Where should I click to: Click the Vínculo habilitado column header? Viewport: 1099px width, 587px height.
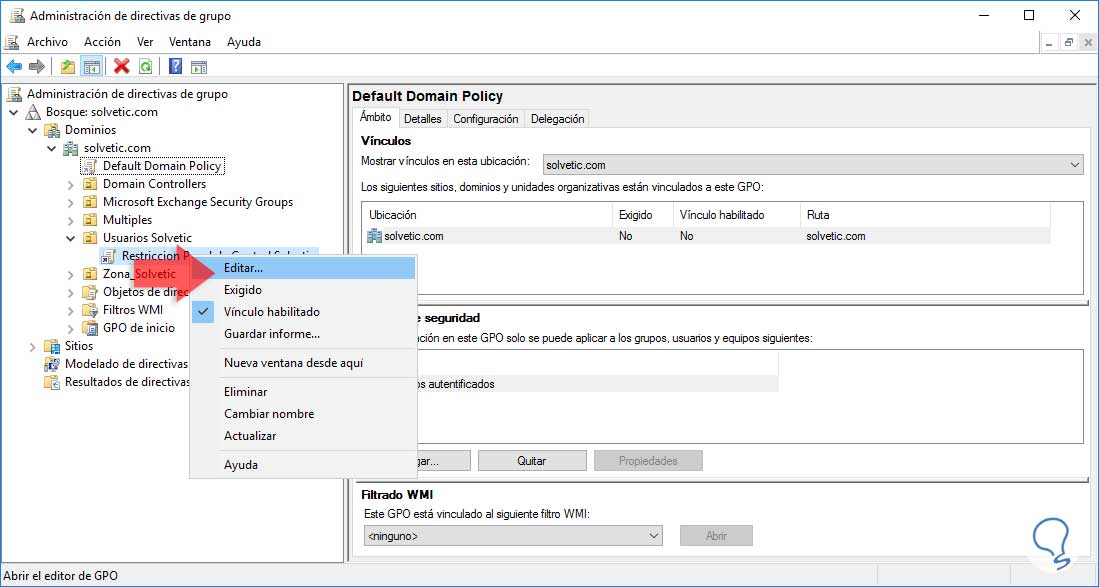tap(736, 215)
